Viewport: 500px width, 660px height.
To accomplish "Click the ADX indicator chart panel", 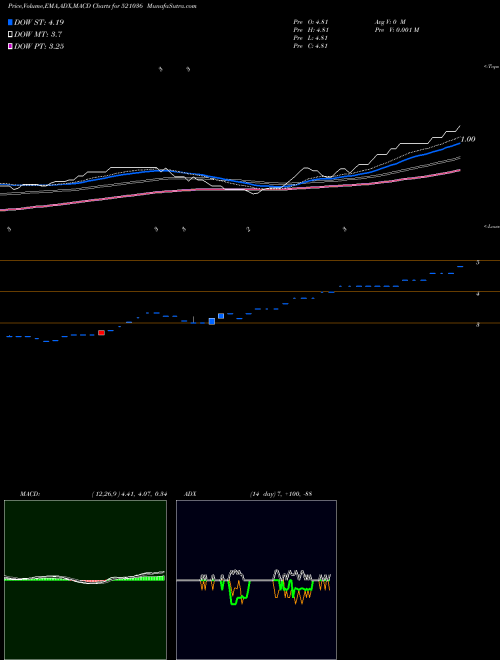I will (x=256, y=580).
